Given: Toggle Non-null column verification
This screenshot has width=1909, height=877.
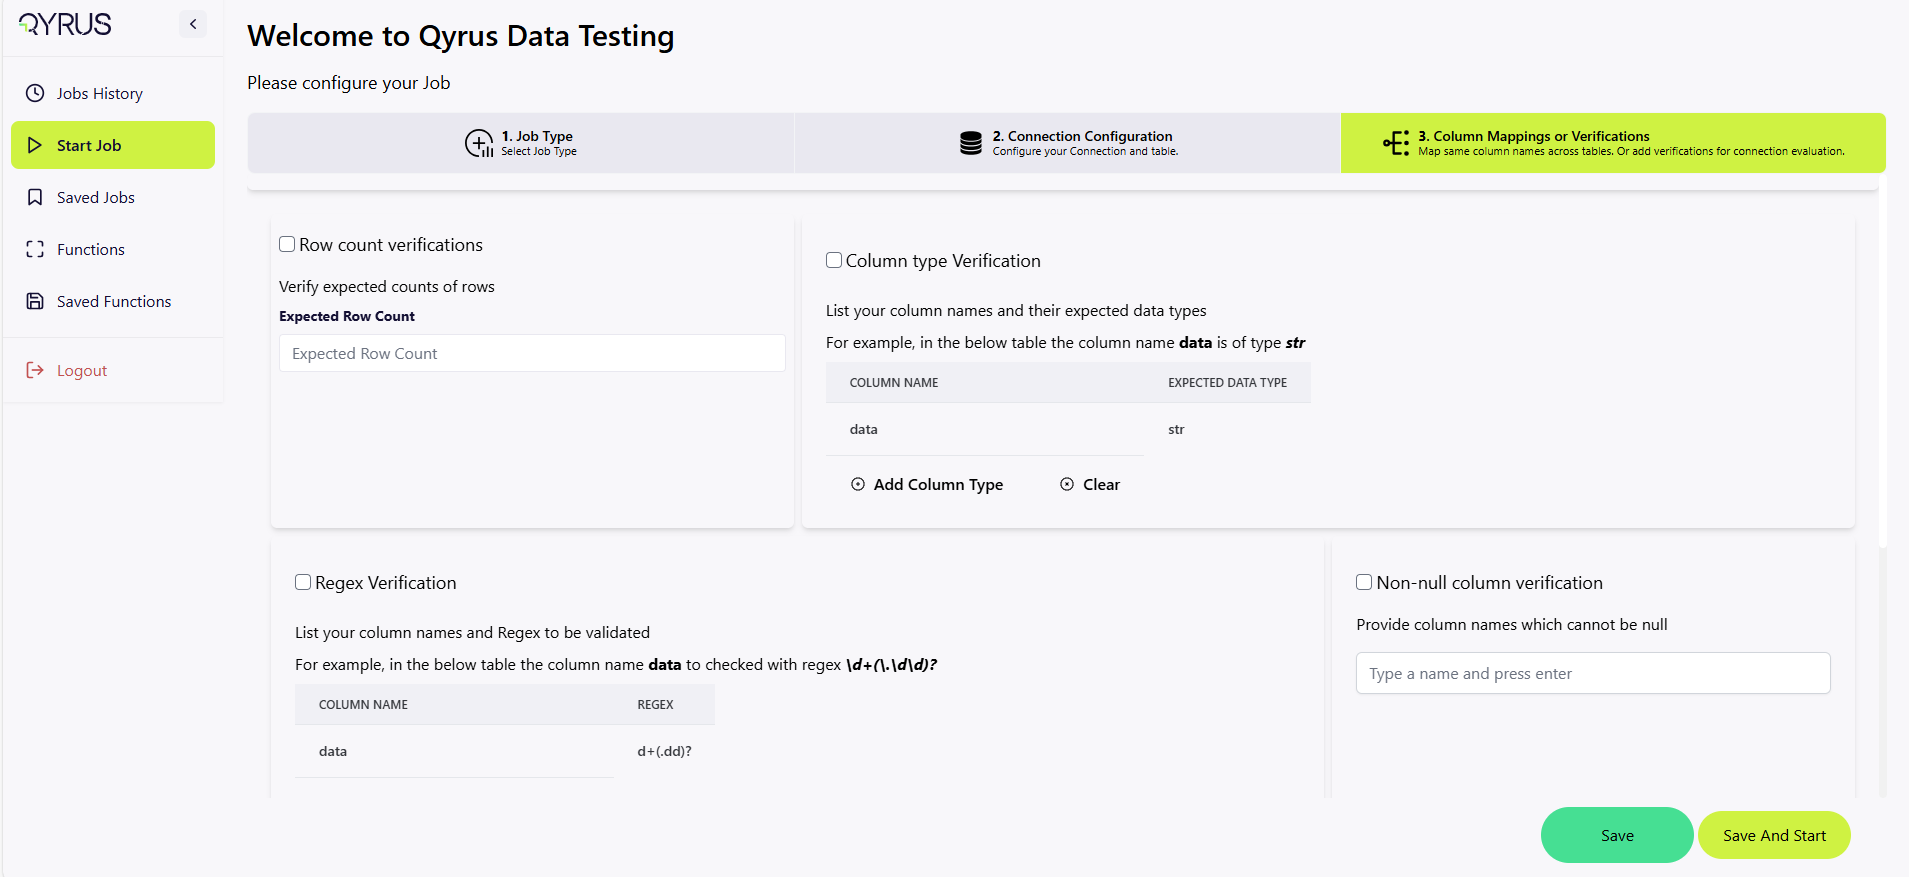Looking at the screenshot, I should click(x=1364, y=581).
